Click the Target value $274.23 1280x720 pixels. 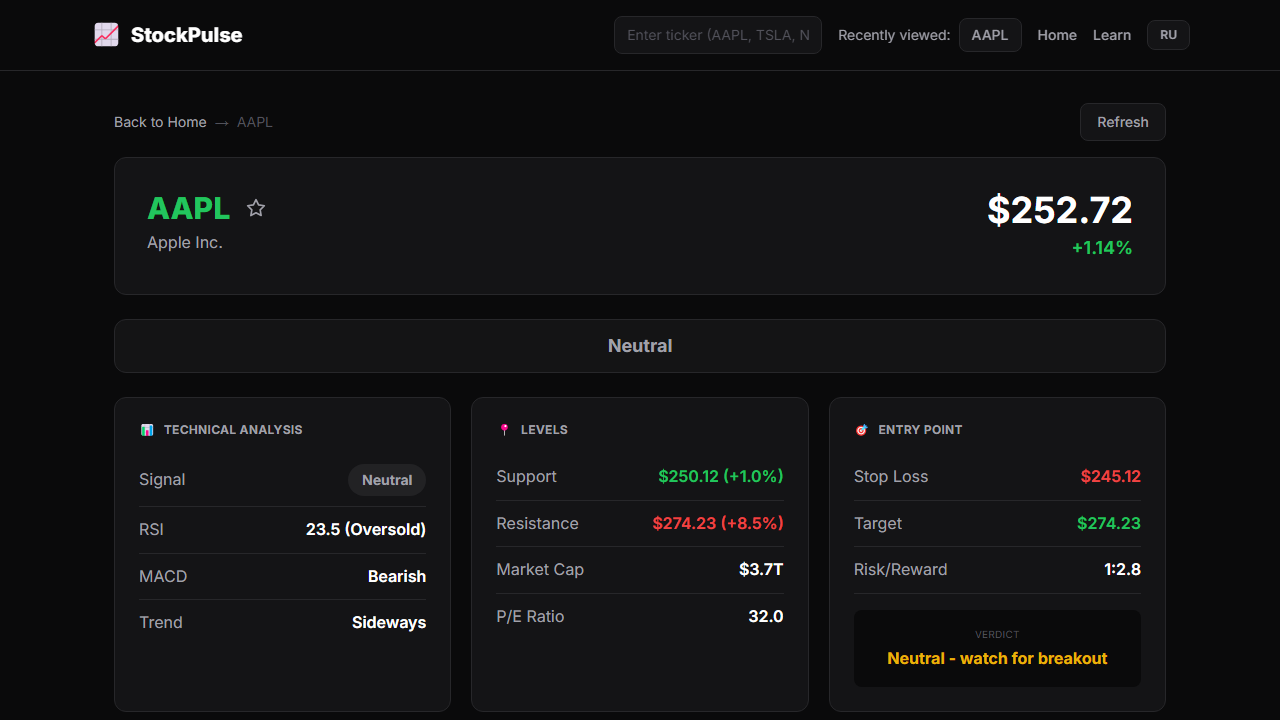click(x=1109, y=523)
